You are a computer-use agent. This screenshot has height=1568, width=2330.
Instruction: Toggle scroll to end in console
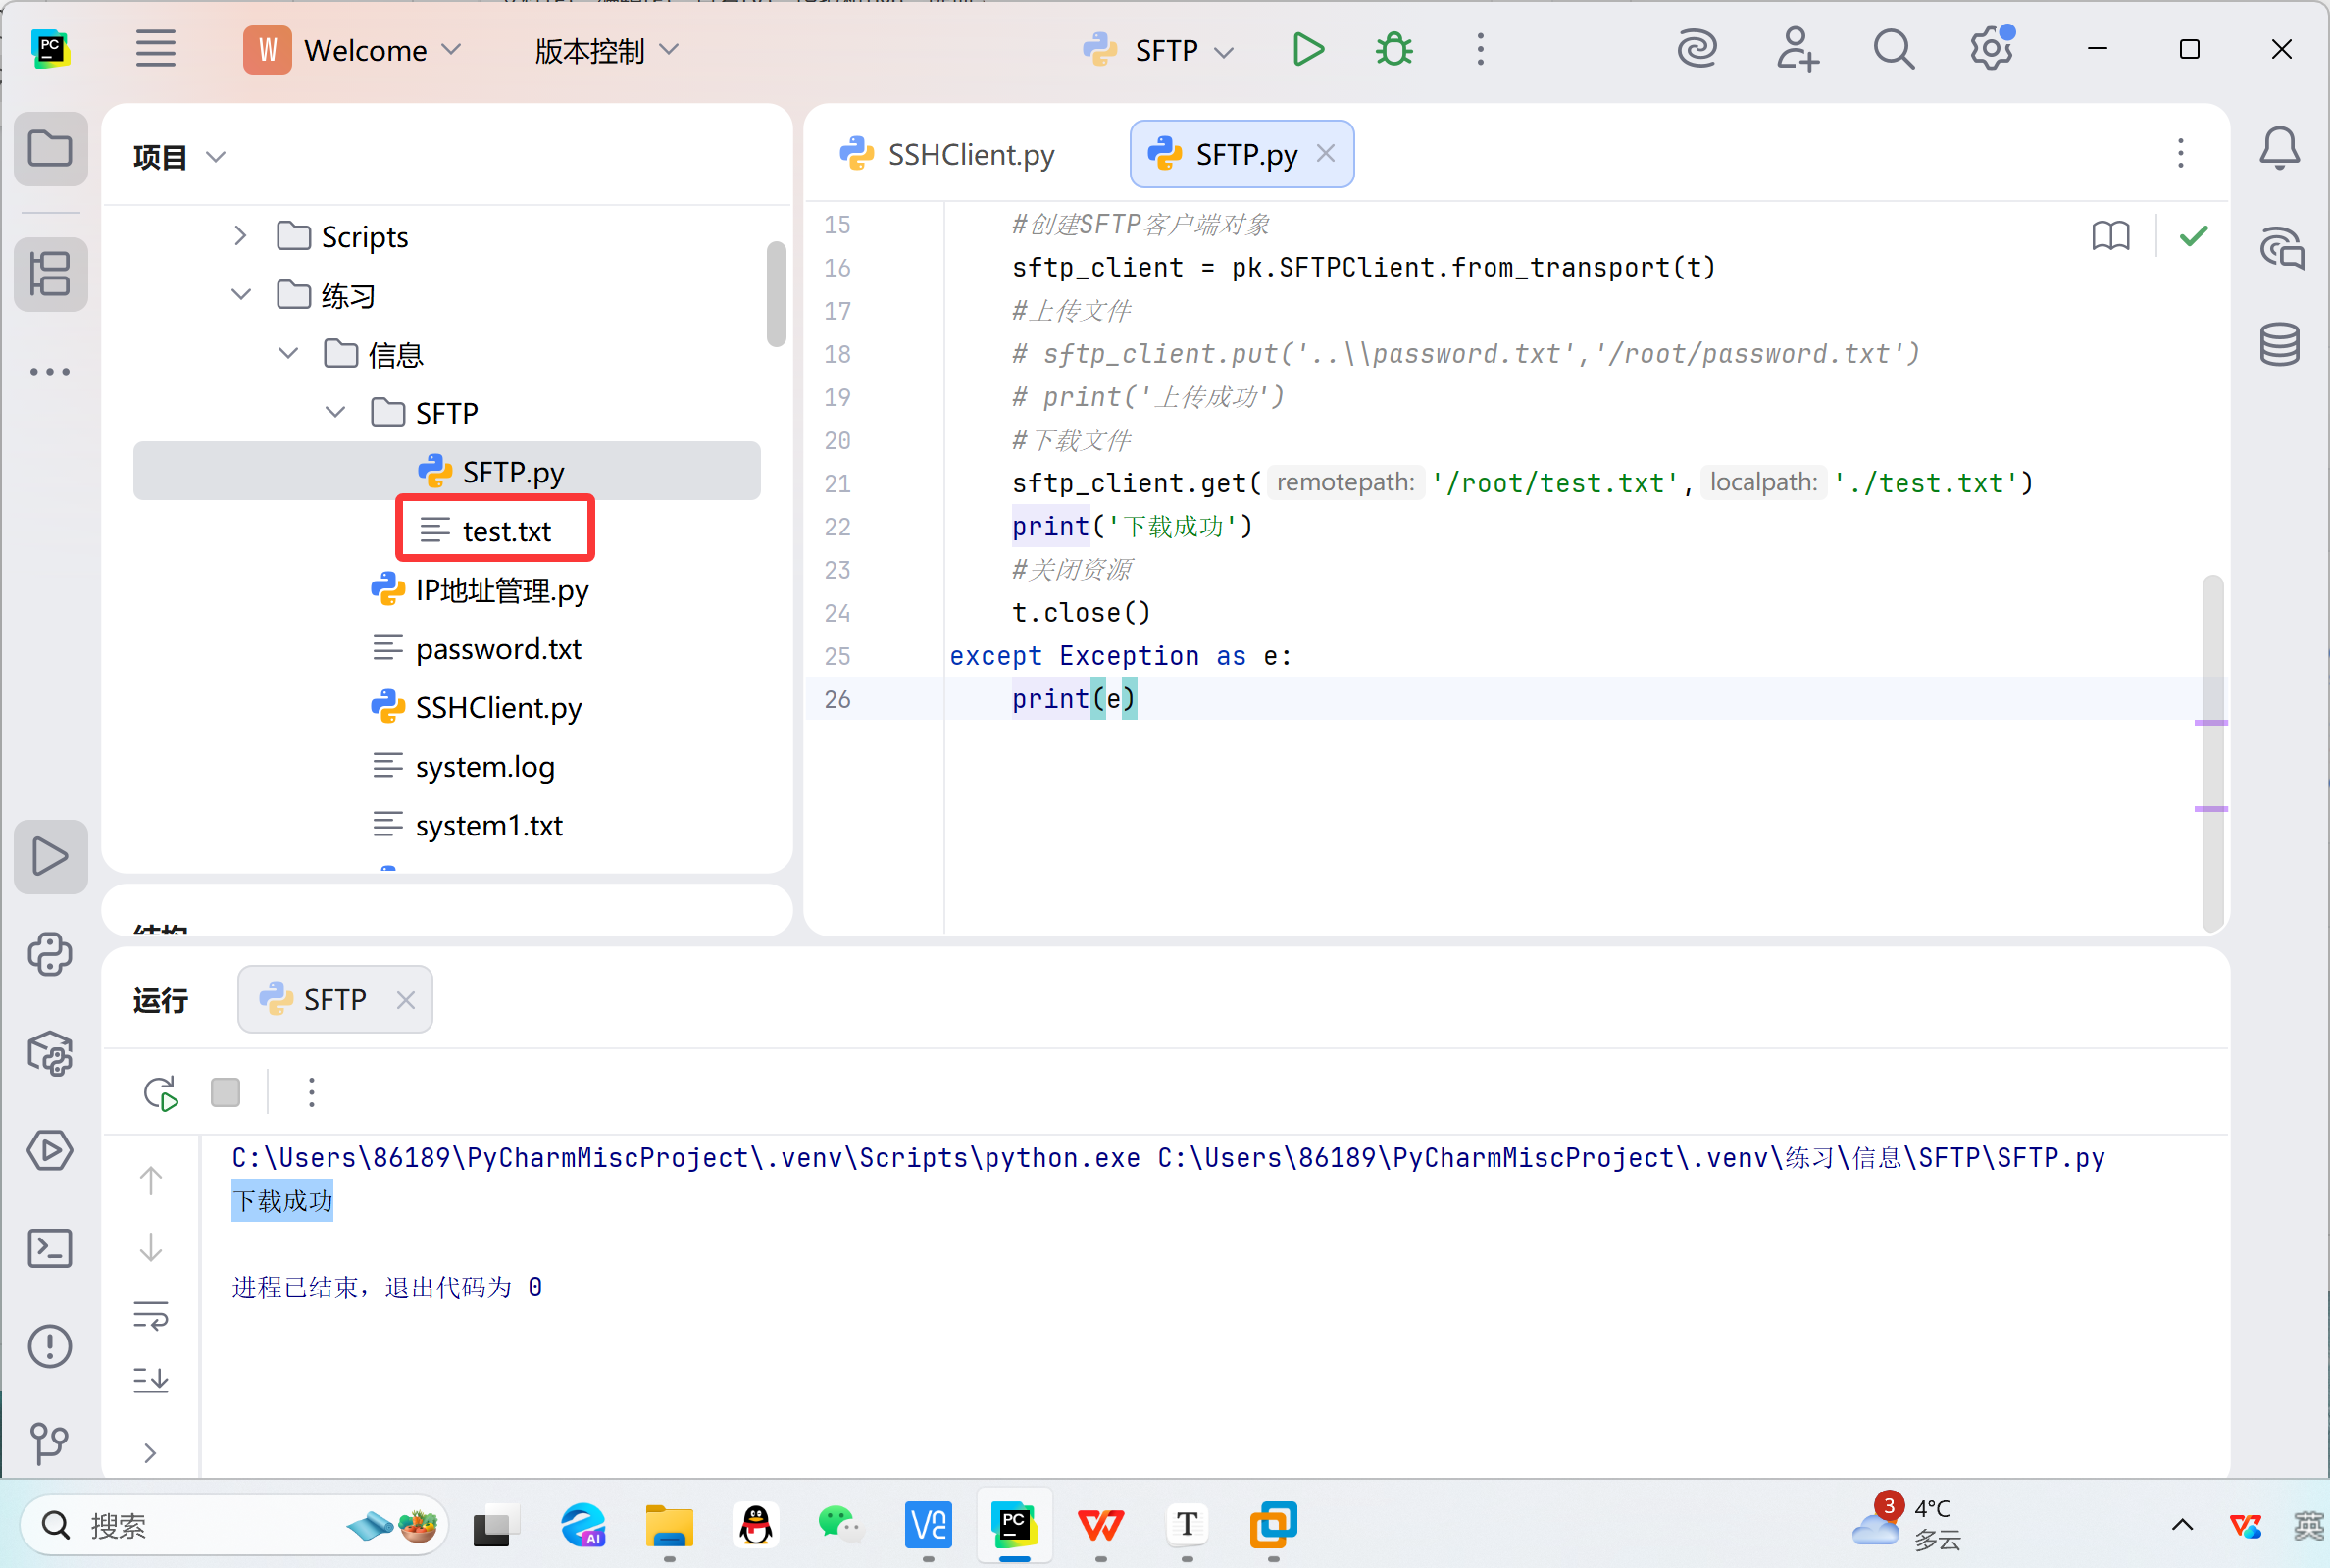(151, 1381)
